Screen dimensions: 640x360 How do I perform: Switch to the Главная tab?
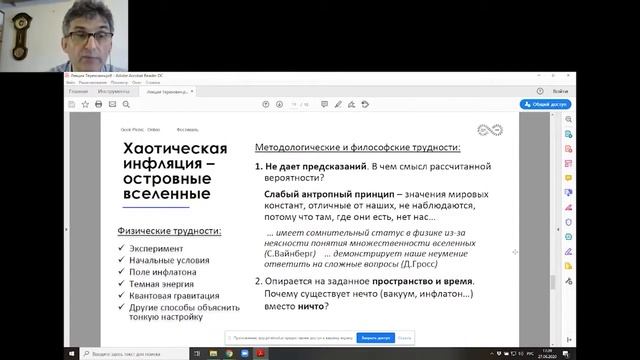coord(78,91)
